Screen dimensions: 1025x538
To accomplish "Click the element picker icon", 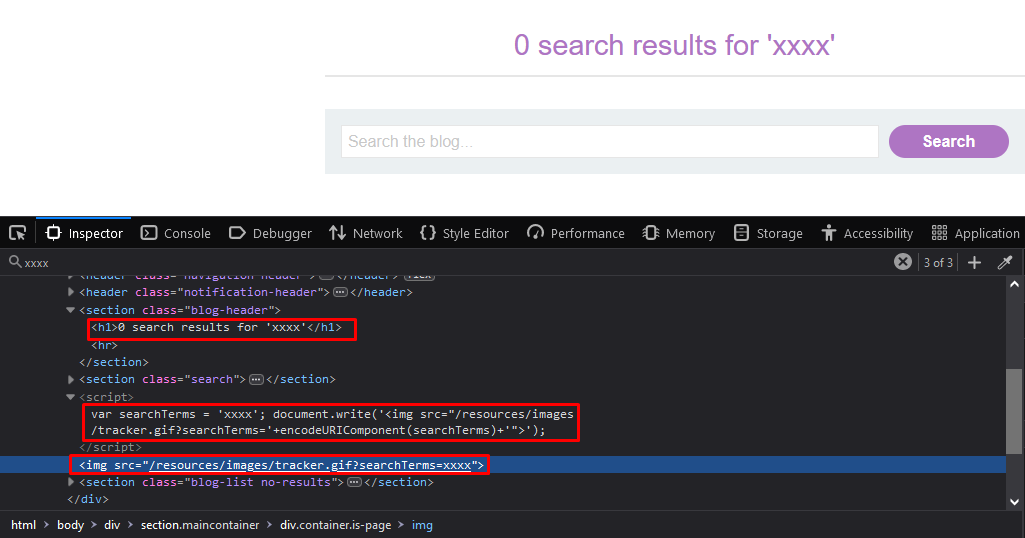I will (x=17, y=233).
